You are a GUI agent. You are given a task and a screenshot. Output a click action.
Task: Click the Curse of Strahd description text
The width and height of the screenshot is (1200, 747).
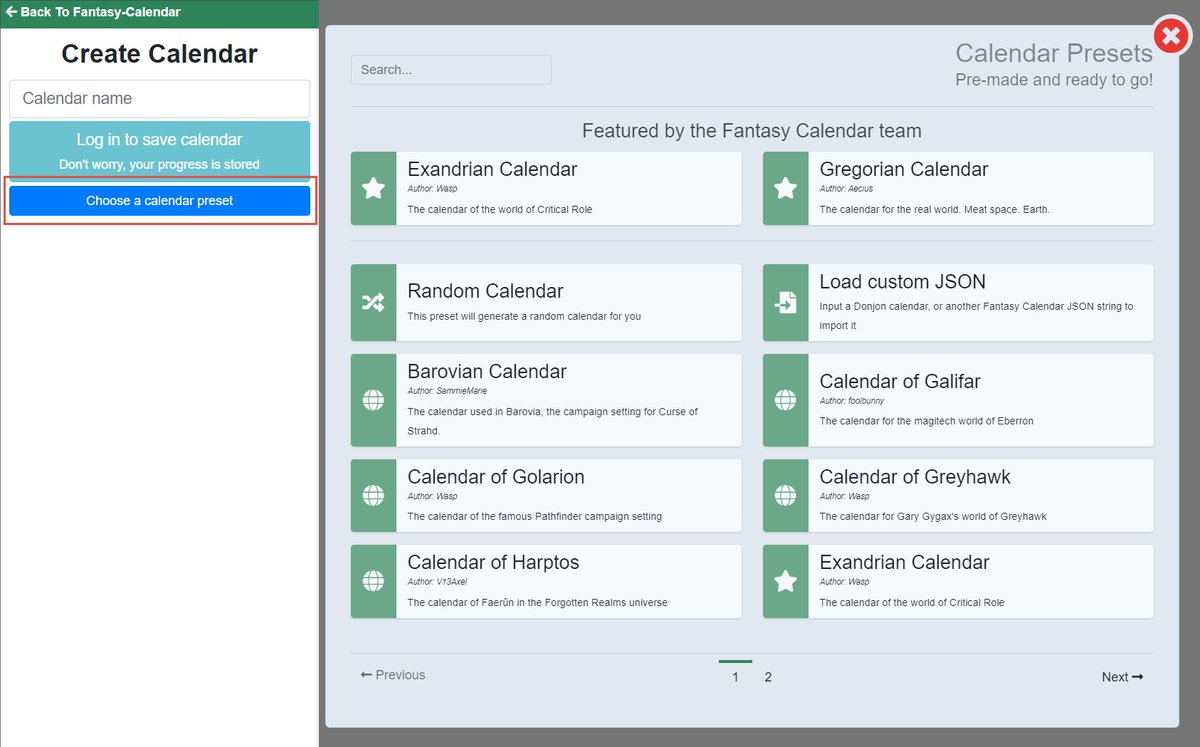point(553,421)
